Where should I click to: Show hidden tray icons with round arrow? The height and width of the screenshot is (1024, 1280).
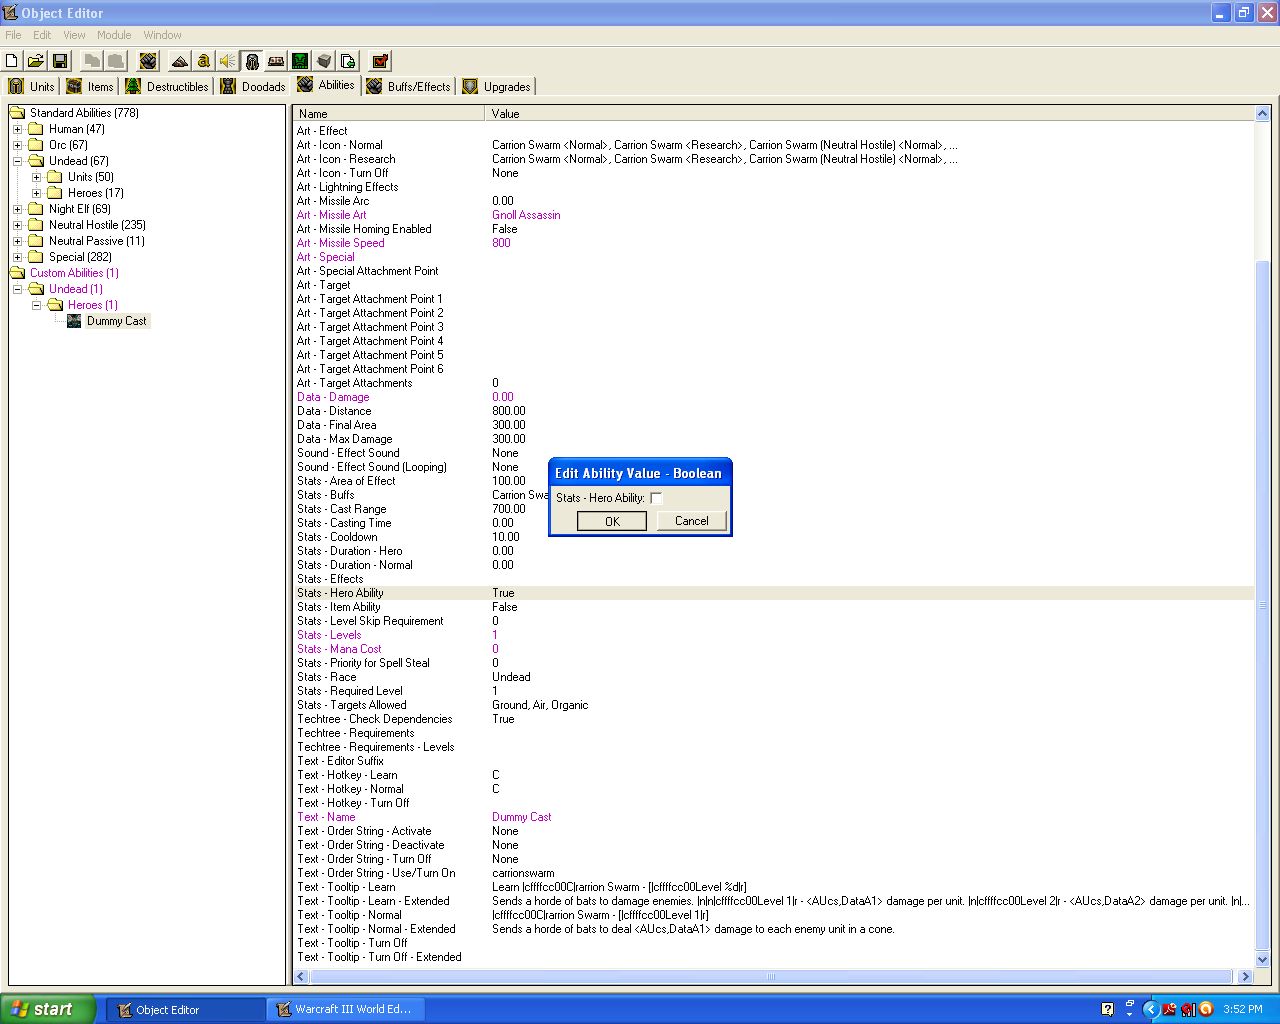[x=1150, y=1009]
